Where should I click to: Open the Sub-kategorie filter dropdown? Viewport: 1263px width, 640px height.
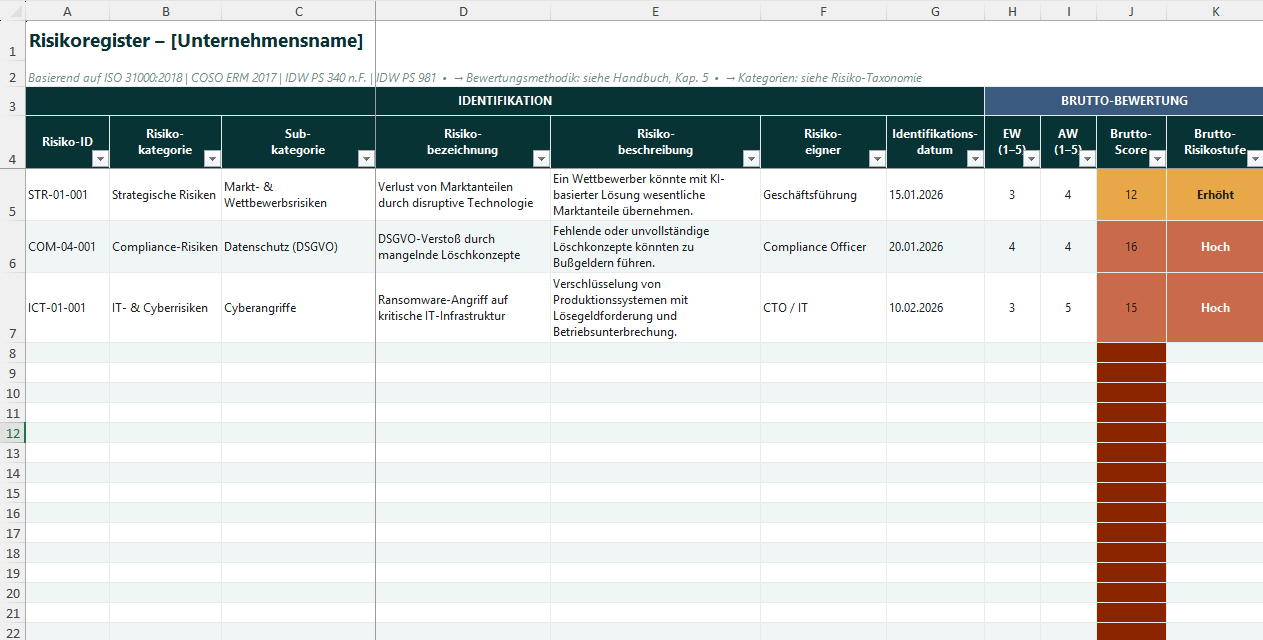click(x=366, y=159)
